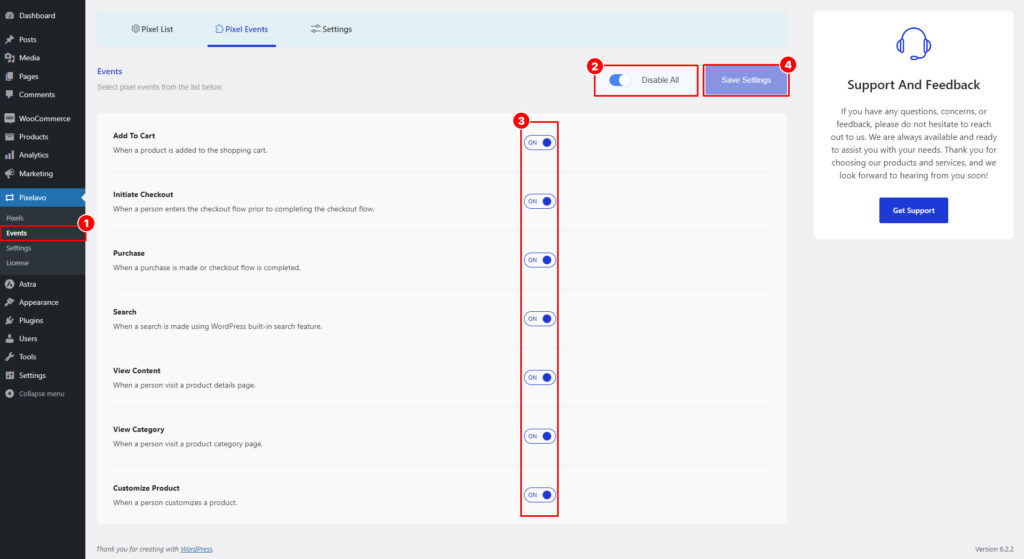The height and width of the screenshot is (559, 1024).
Task: Click the View Content event title
Action: tap(136, 371)
